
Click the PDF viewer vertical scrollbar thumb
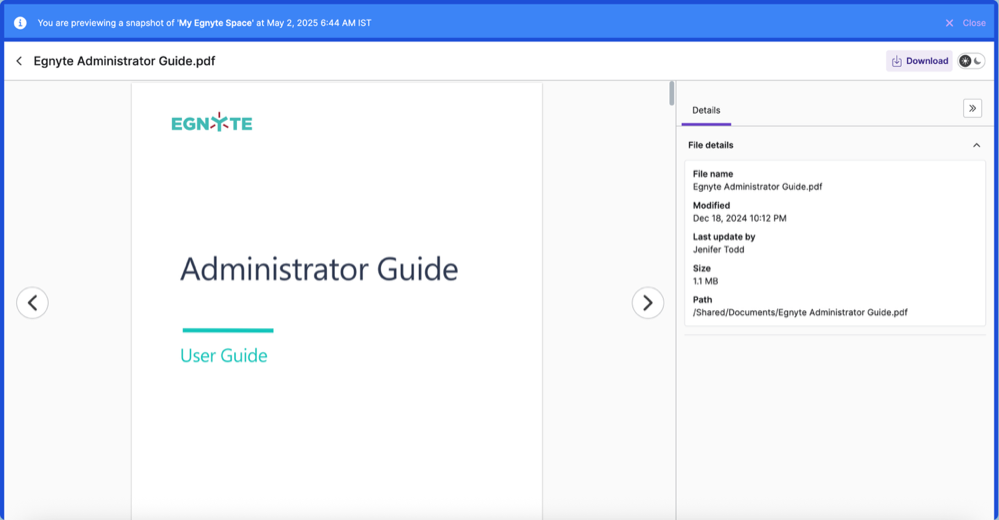click(x=672, y=94)
